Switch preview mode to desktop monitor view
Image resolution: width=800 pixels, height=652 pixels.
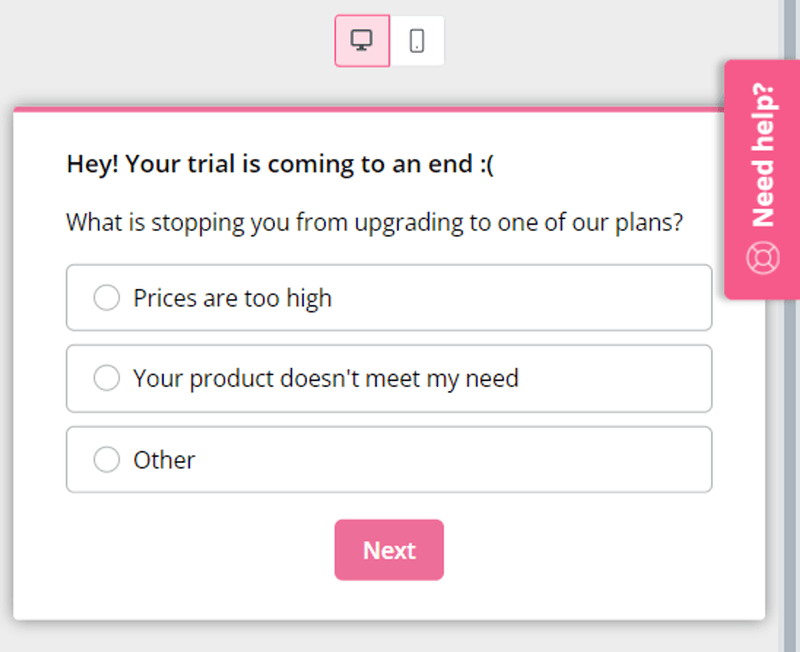[x=361, y=40]
